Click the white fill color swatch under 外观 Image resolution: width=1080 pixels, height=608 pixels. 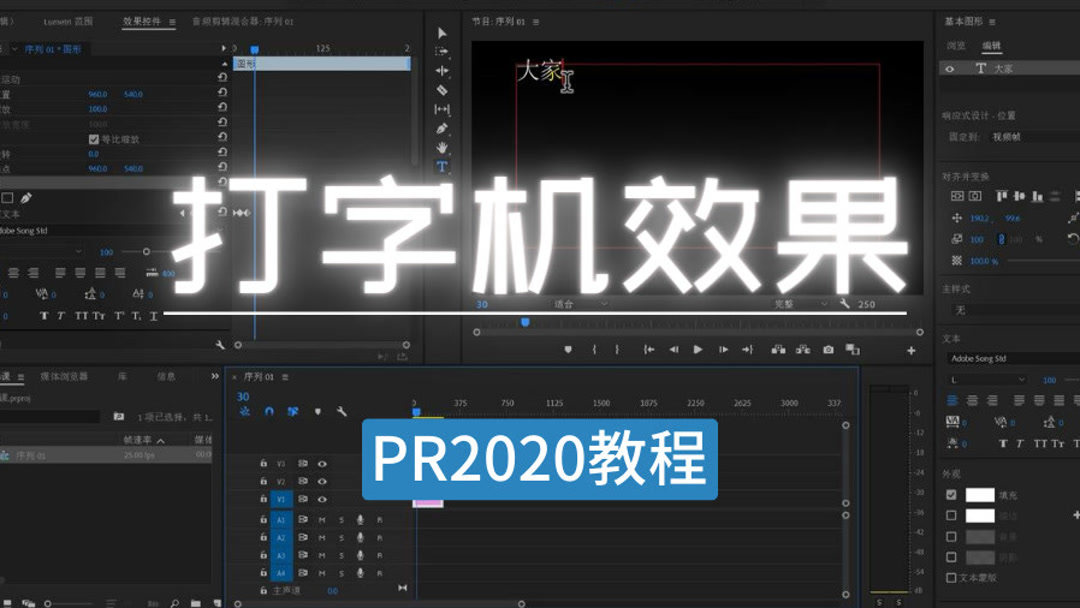click(x=979, y=495)
